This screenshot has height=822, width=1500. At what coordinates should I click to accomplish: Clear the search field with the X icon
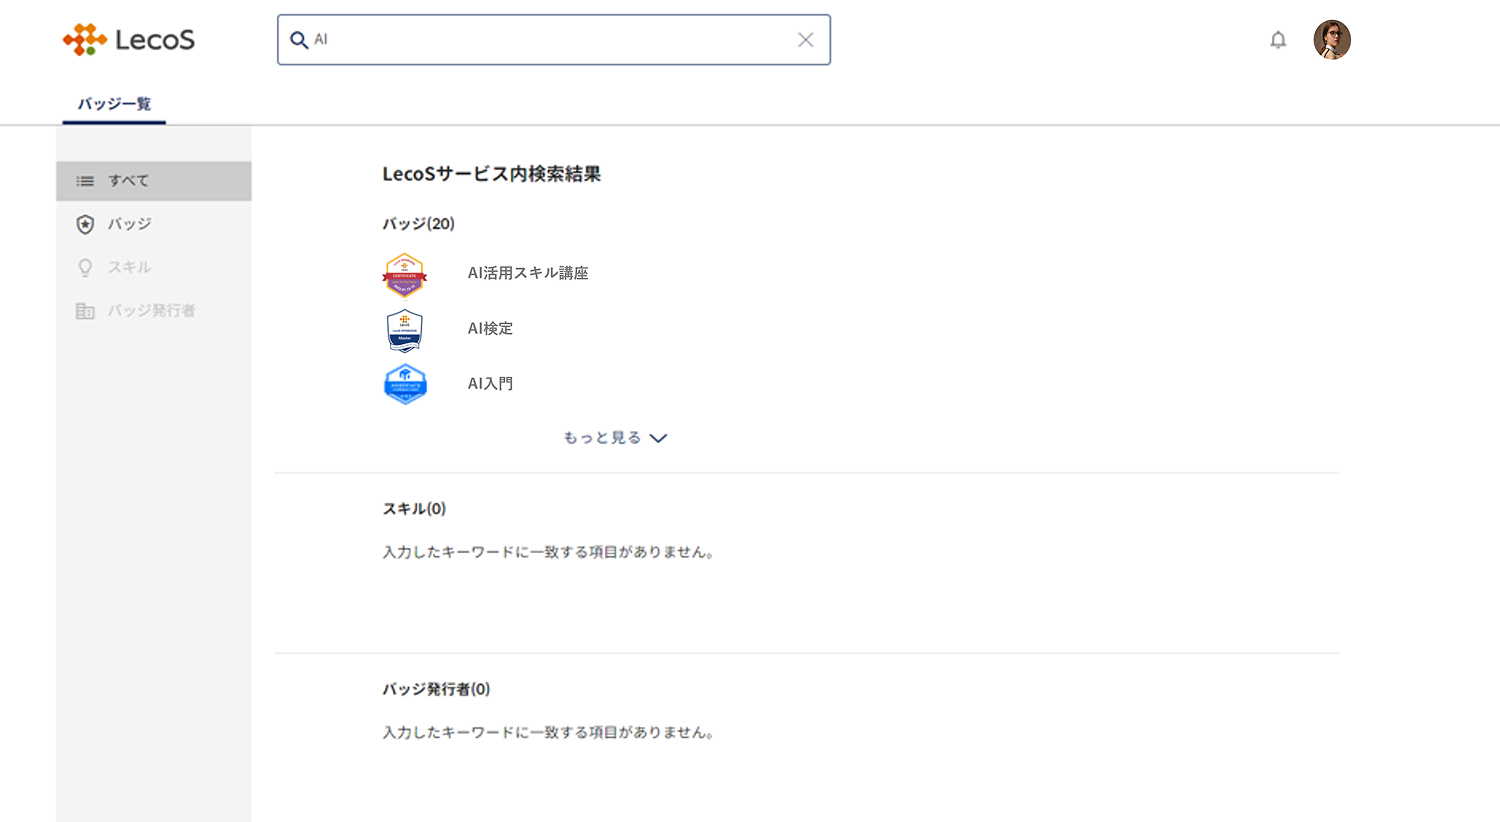tap(806, 39)
